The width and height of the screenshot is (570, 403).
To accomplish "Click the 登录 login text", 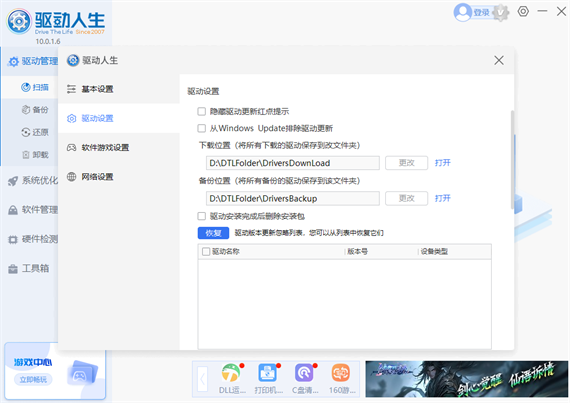I will 481,13.
